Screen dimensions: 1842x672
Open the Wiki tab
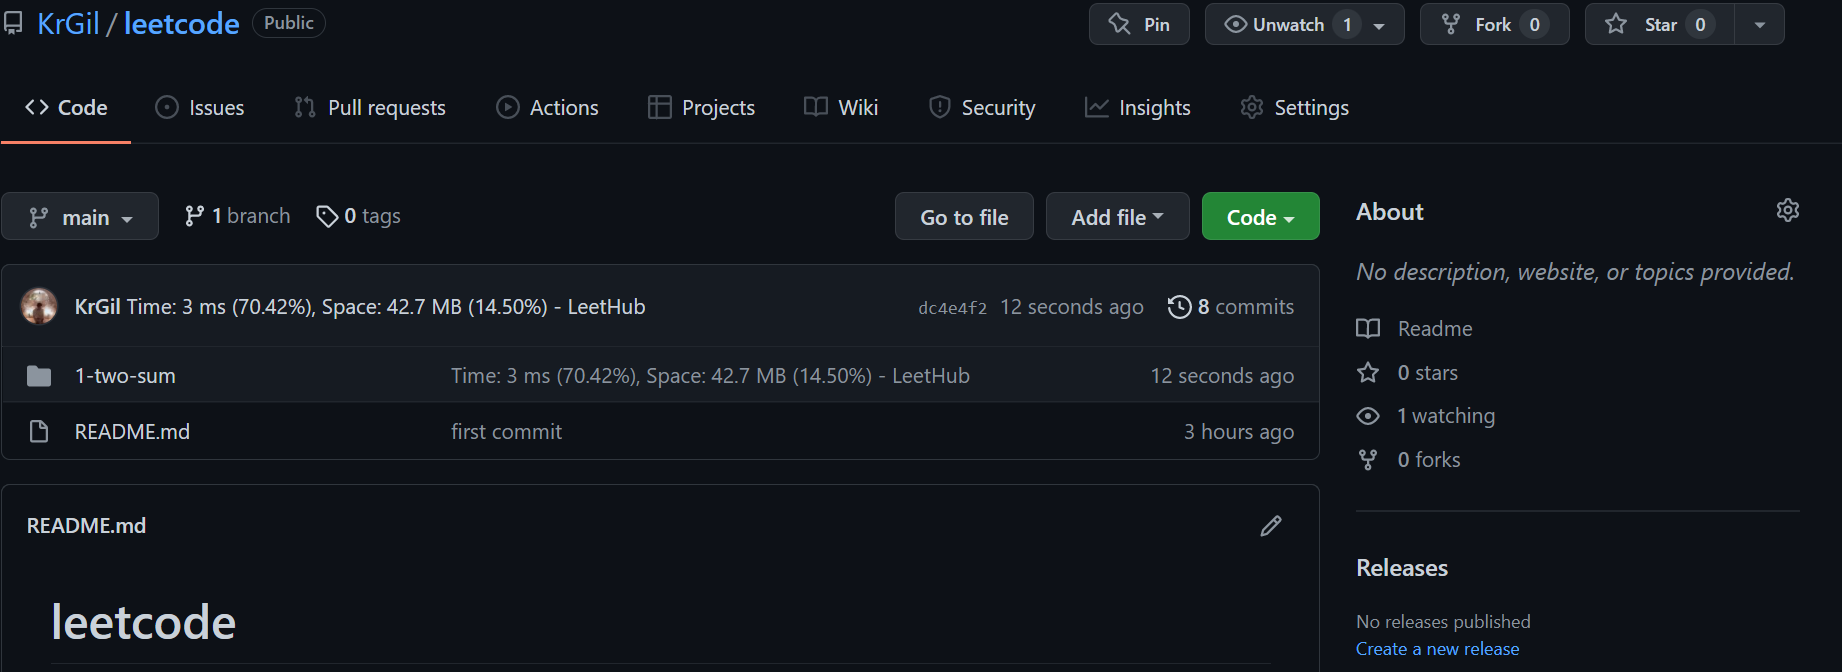(x=841, y=107)
